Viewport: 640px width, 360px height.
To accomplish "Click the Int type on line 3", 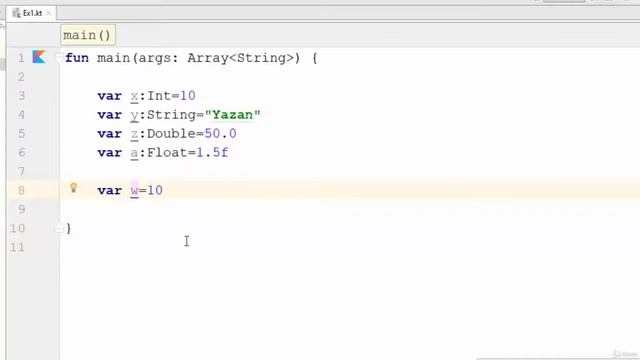I will pos(159,96).
